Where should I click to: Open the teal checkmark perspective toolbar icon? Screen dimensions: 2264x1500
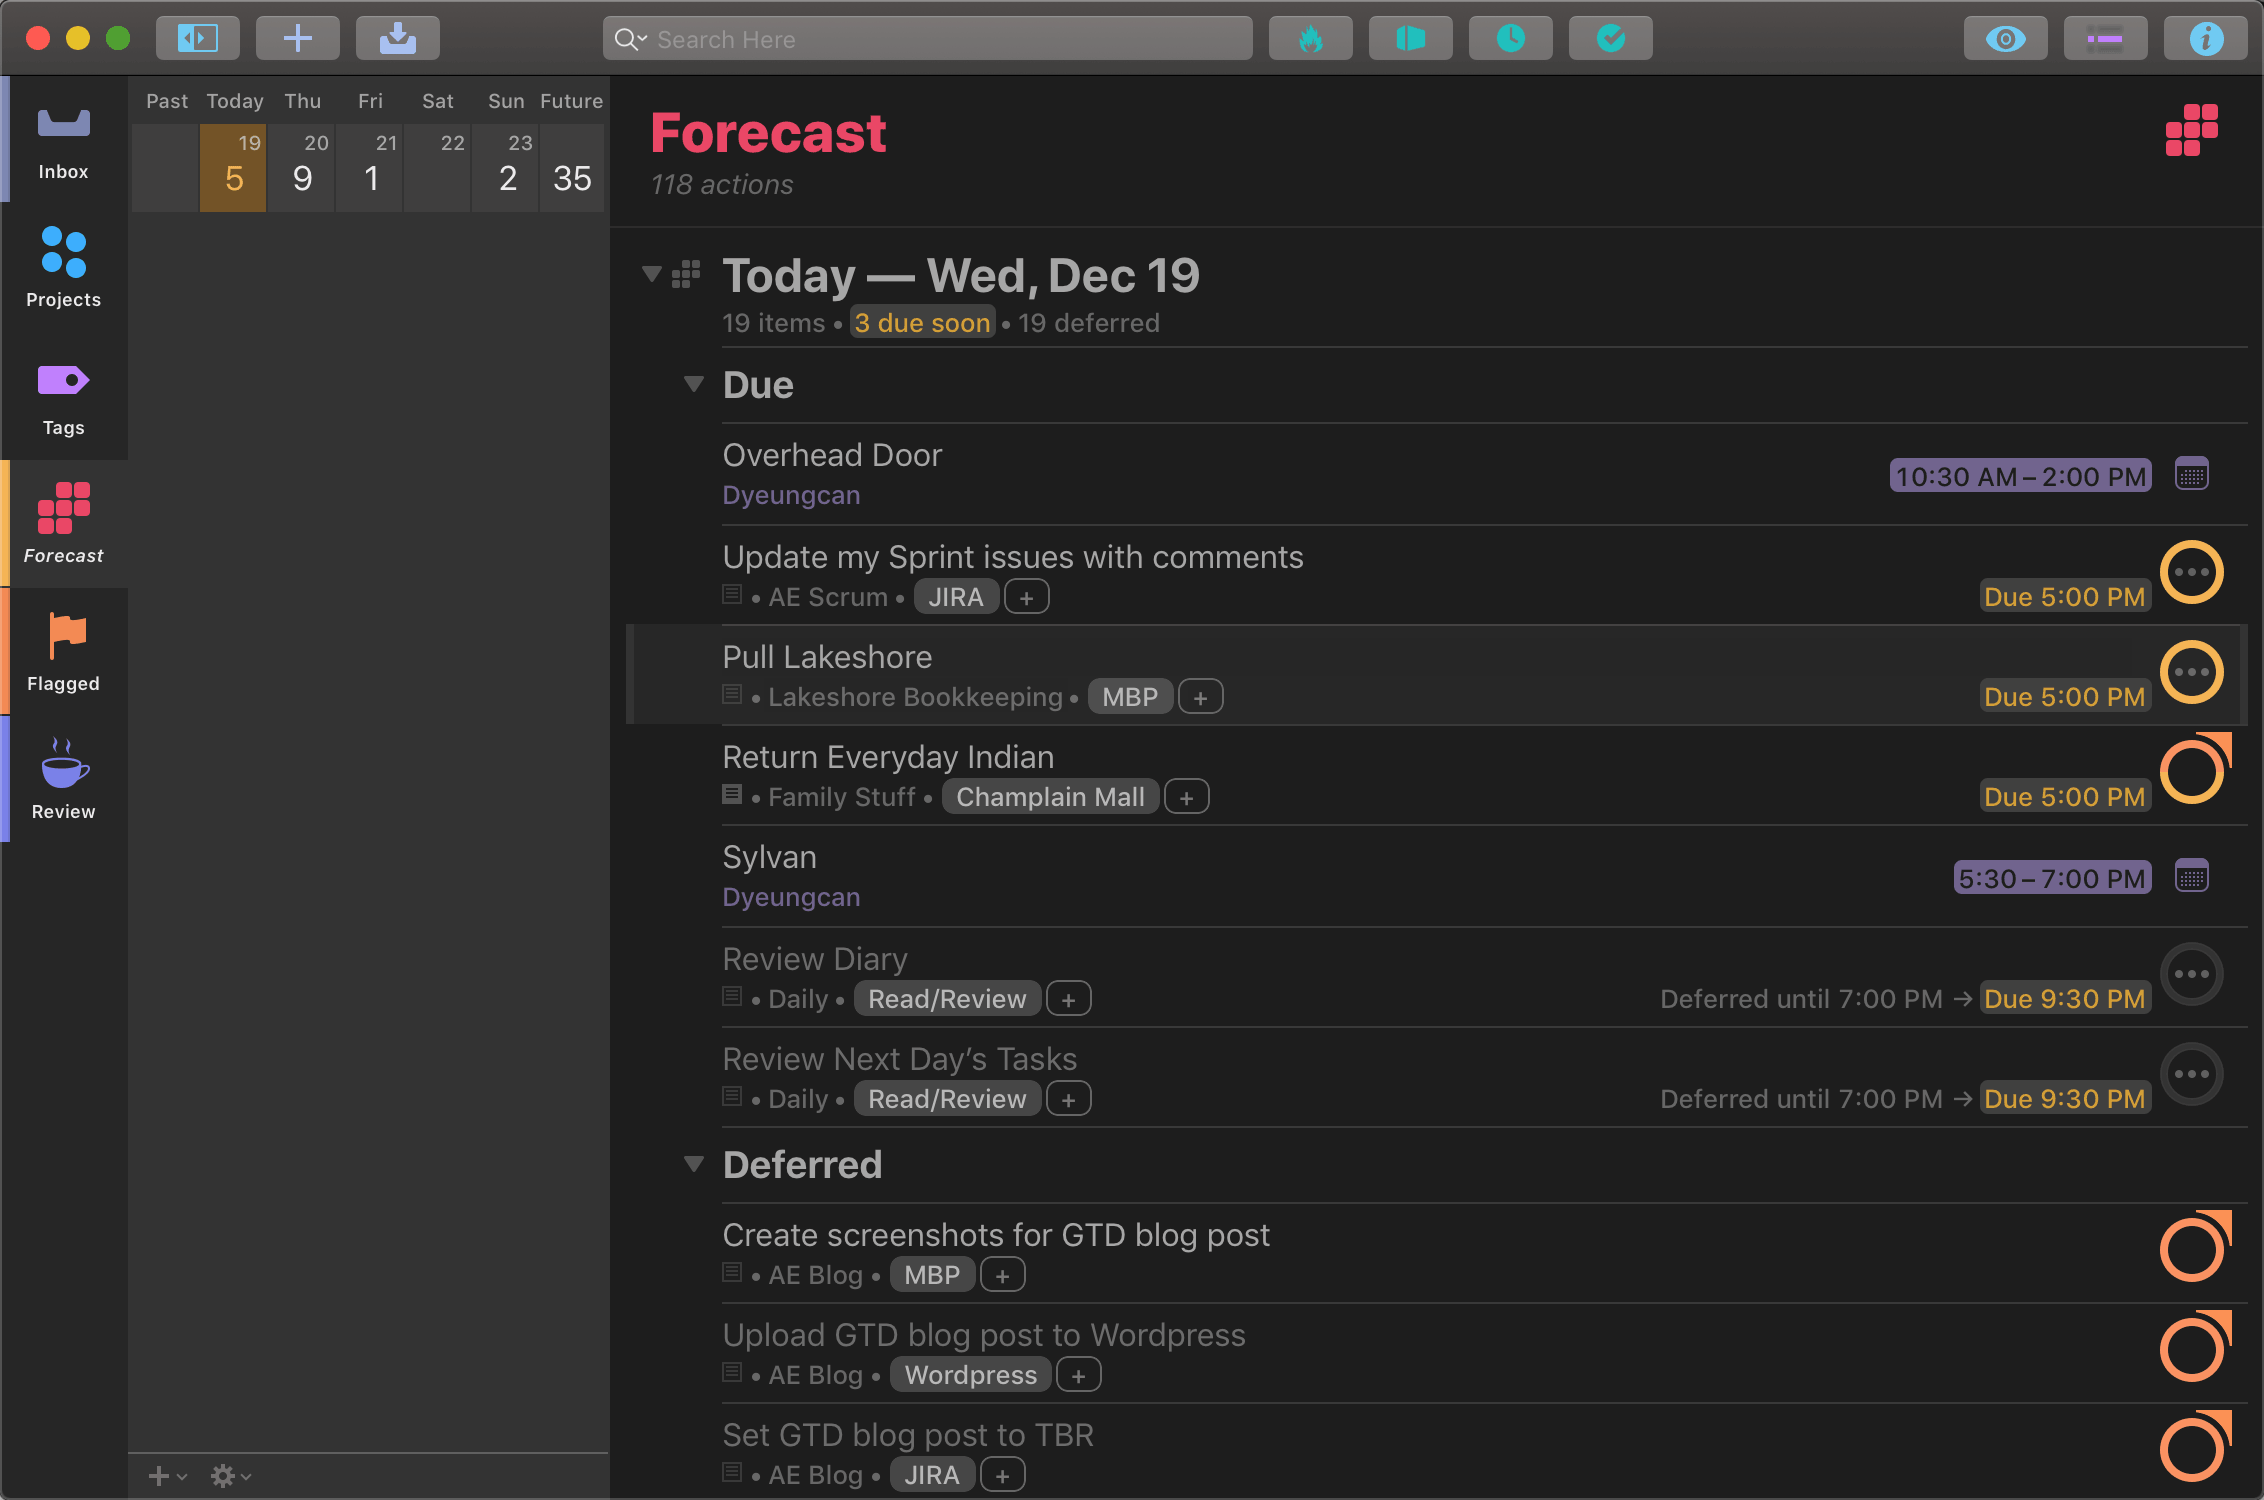(x=1611, y=38)
